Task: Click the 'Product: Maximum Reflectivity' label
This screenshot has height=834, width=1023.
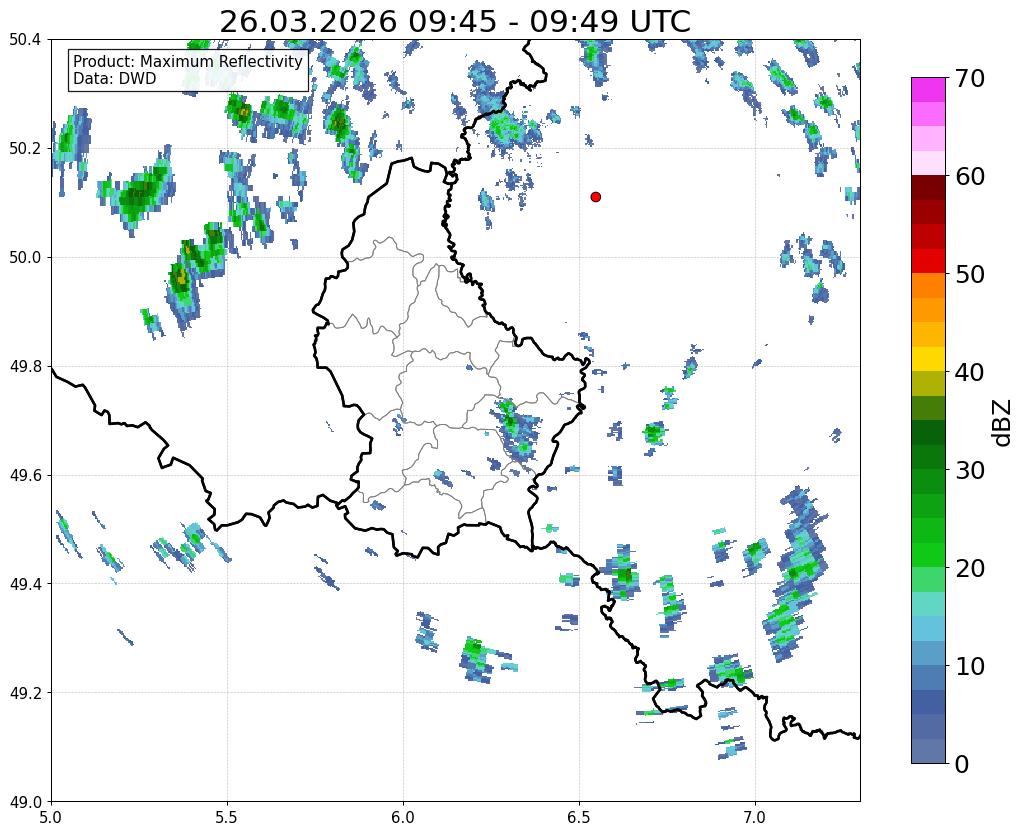Action: (x=188, y=61)
